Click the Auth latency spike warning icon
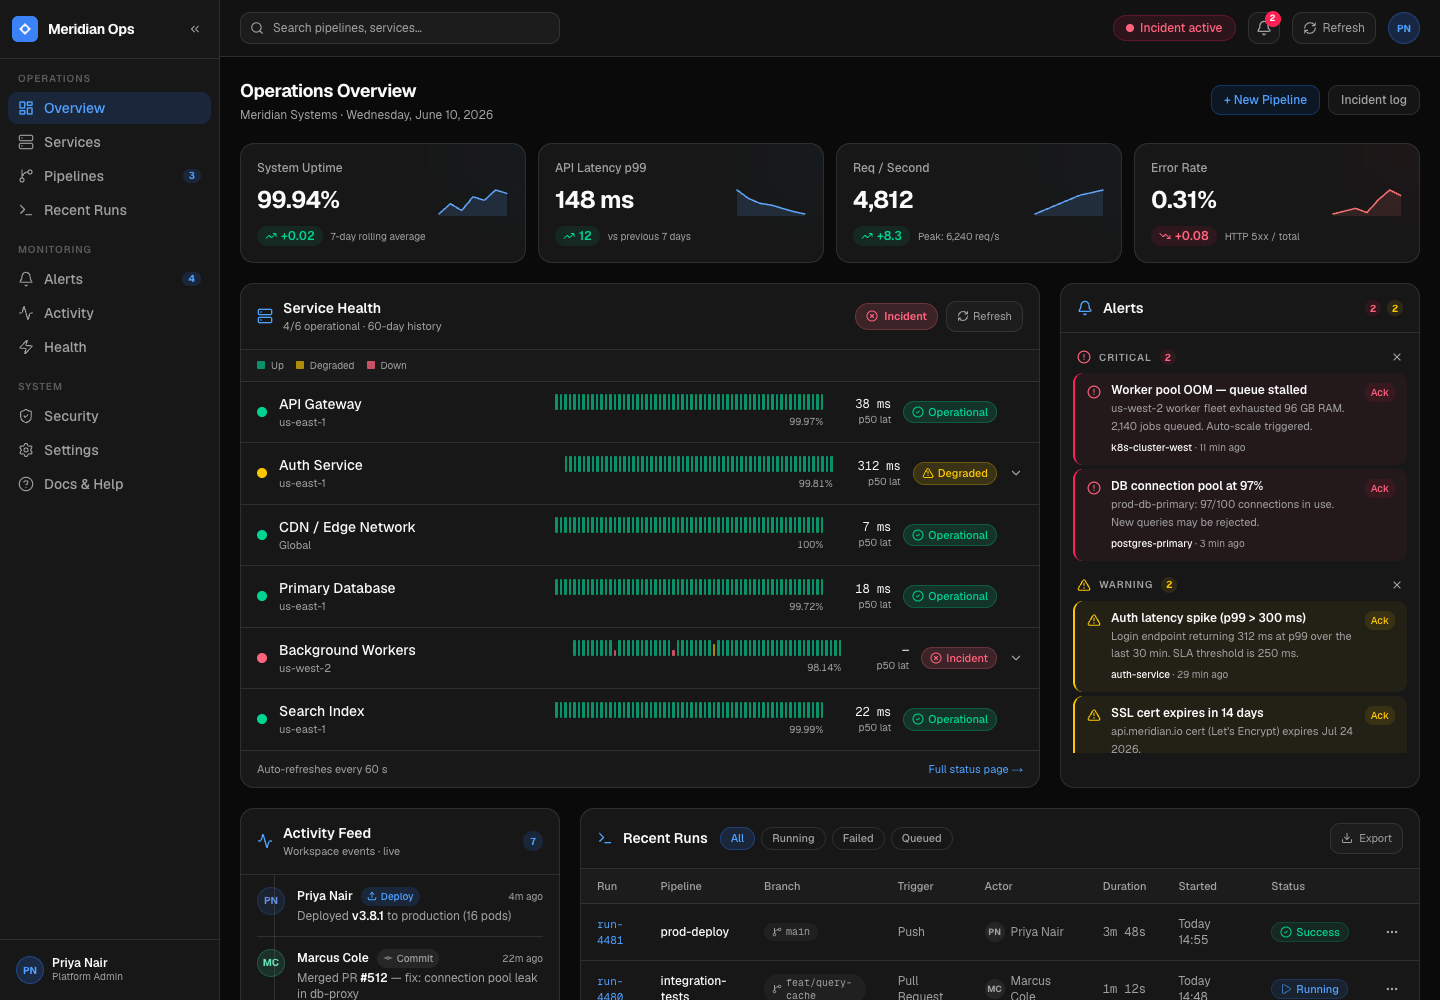Image resolution: width=1440 pixels, height=1000 pixels. pyautogui.click(x=1094, y=620)
